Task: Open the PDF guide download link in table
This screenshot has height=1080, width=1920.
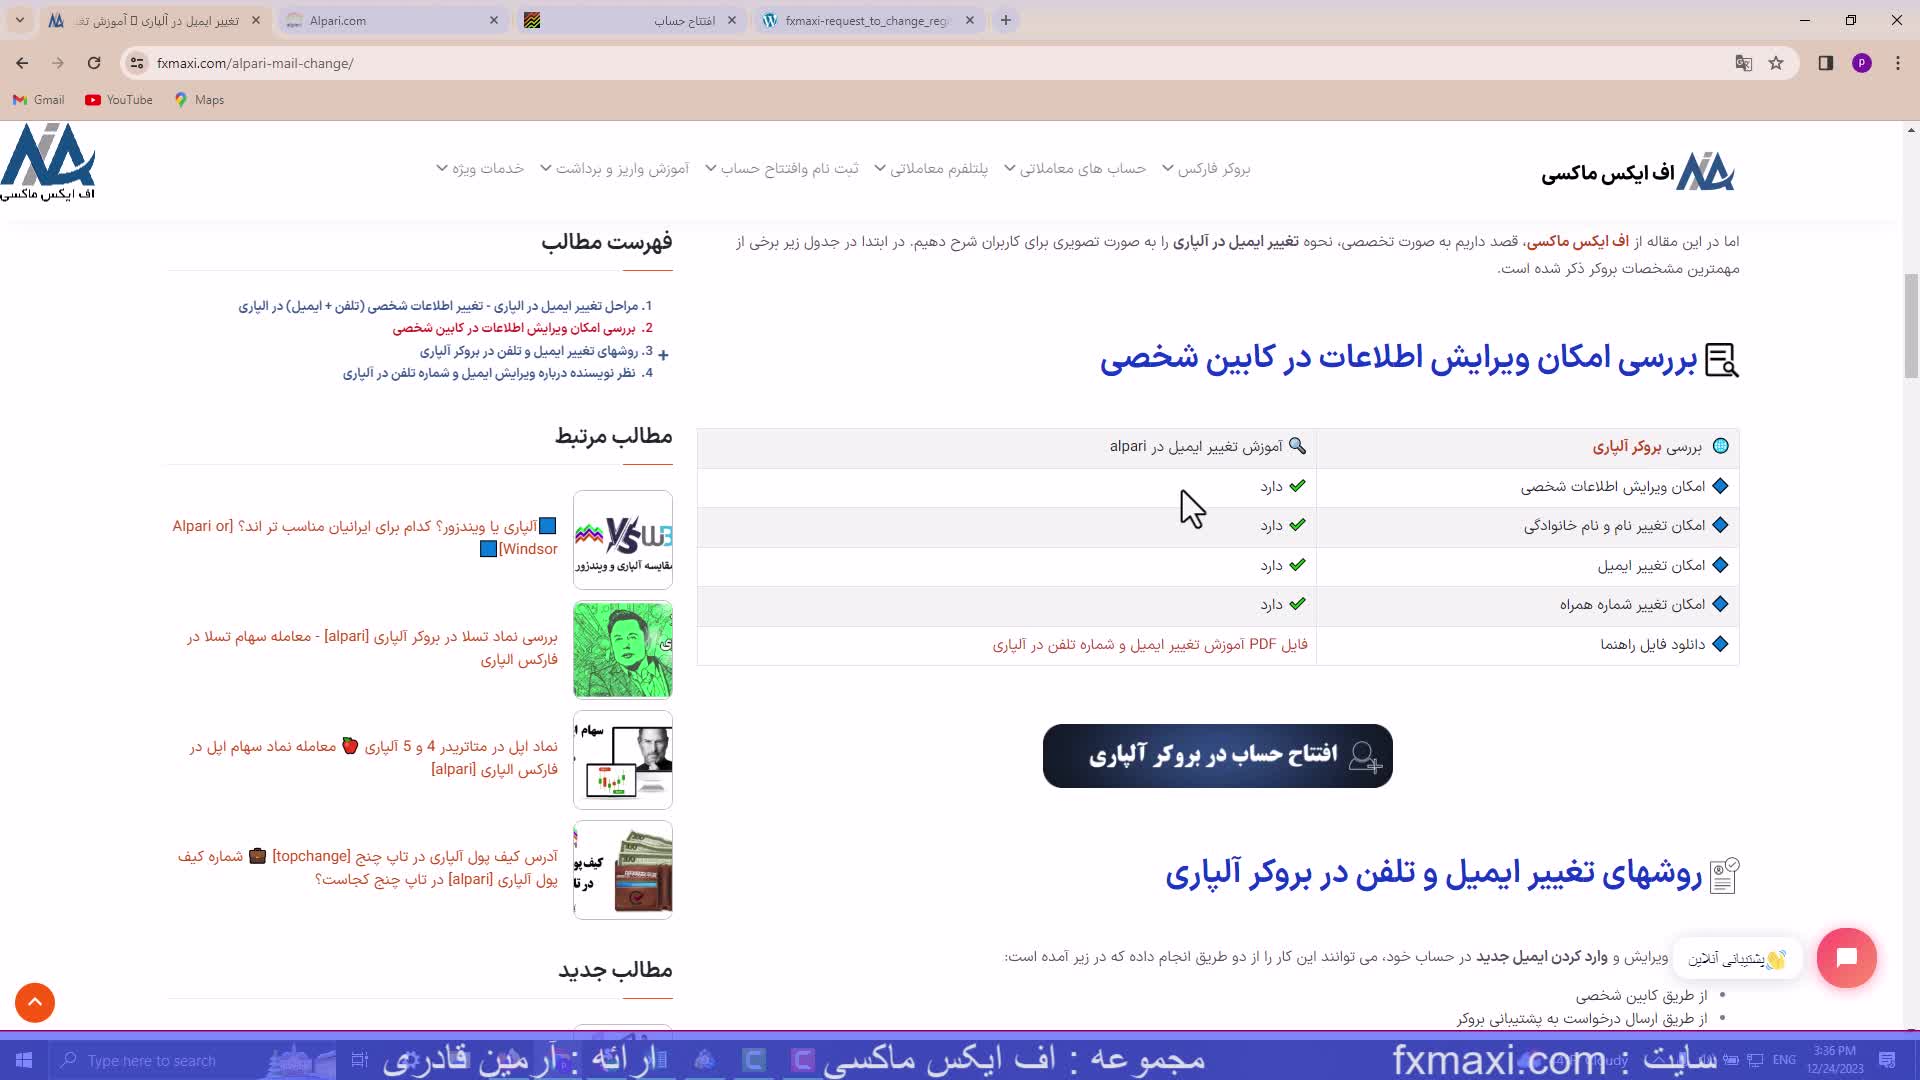Action: pos(1150,645)
